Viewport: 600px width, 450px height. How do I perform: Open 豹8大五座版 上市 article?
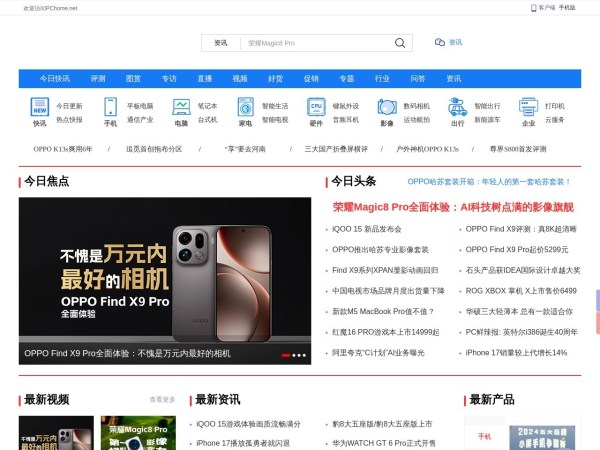382,424
